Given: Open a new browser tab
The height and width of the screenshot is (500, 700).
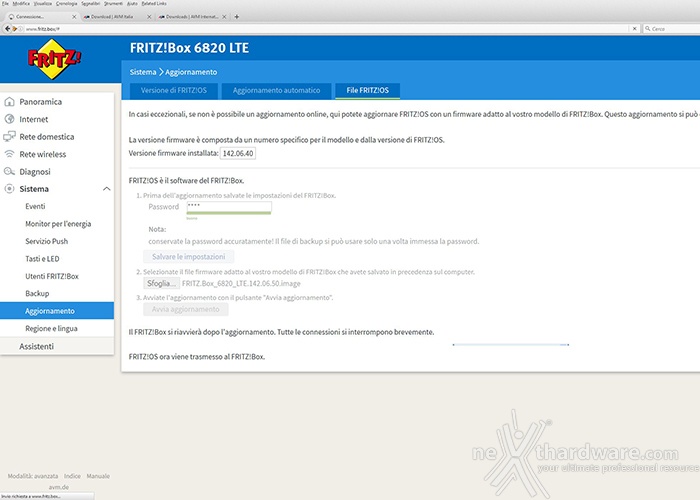Looking at the screenshot, I should (237, 17).
